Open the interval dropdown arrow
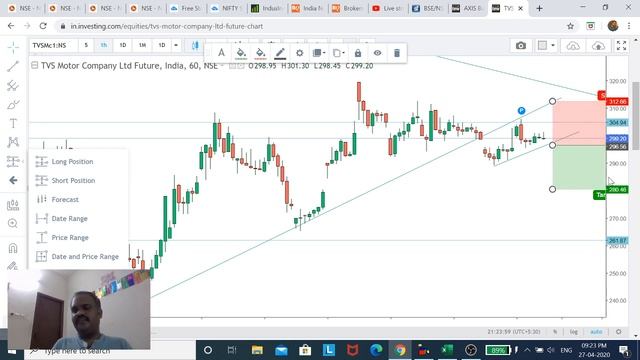 (x=176, y=45)
